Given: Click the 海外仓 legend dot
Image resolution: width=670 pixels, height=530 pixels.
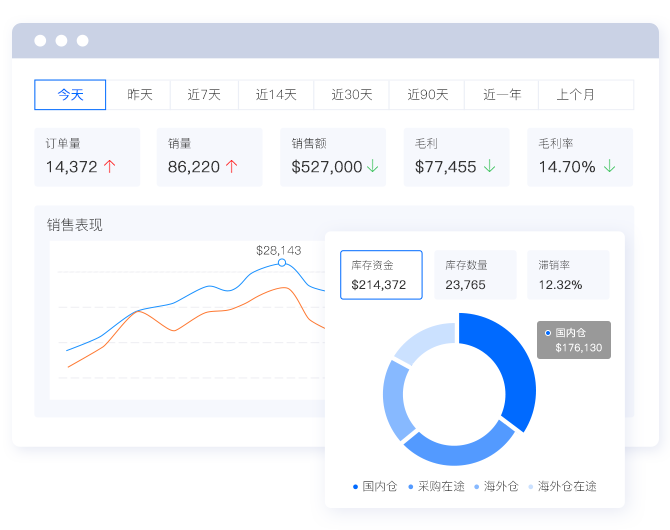Looking at the screenshot, I should pyautogui.click(x=476, y=487).
